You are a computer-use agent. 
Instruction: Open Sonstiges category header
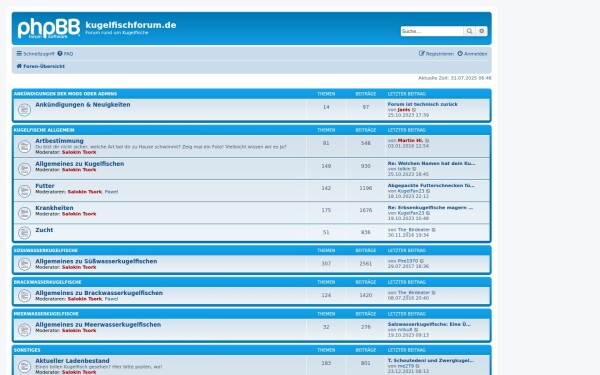pyautogui.click(x=27, y=350)
